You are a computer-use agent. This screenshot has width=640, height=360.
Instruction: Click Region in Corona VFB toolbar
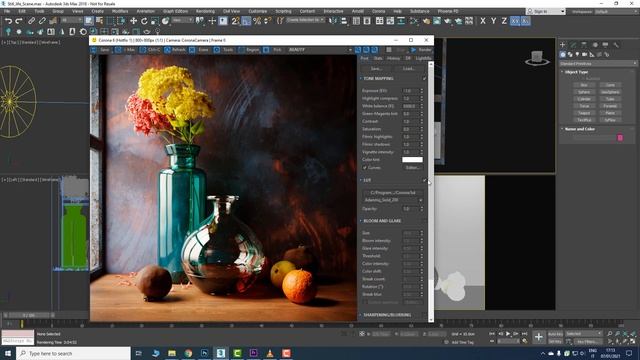point(249,50)
